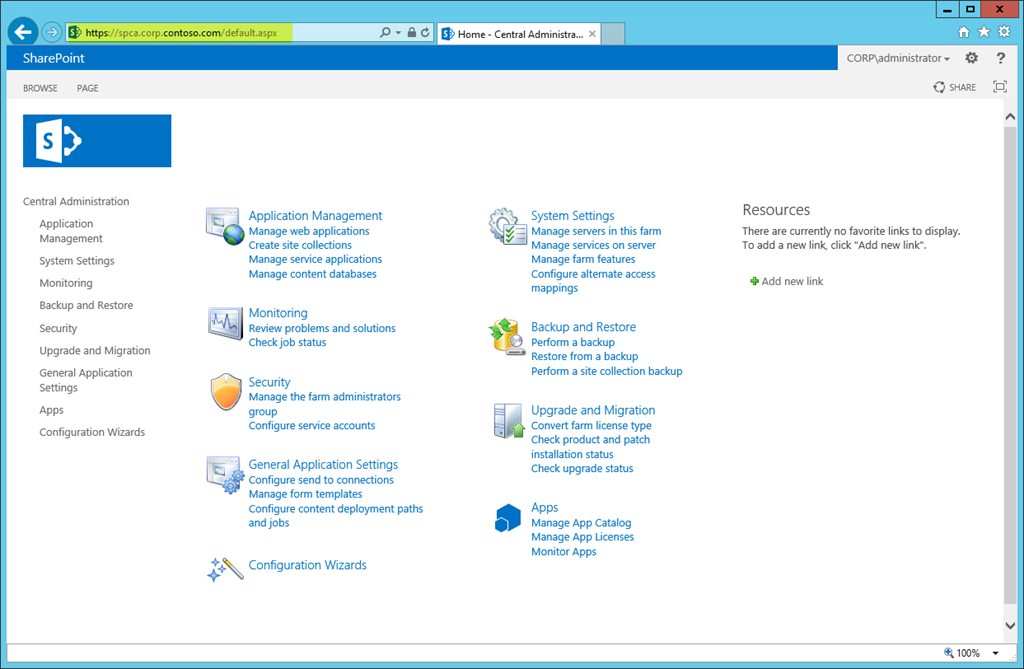Click the Apps blue cube icon
This screenshot has height=669, width=1024.
[507, 518]
